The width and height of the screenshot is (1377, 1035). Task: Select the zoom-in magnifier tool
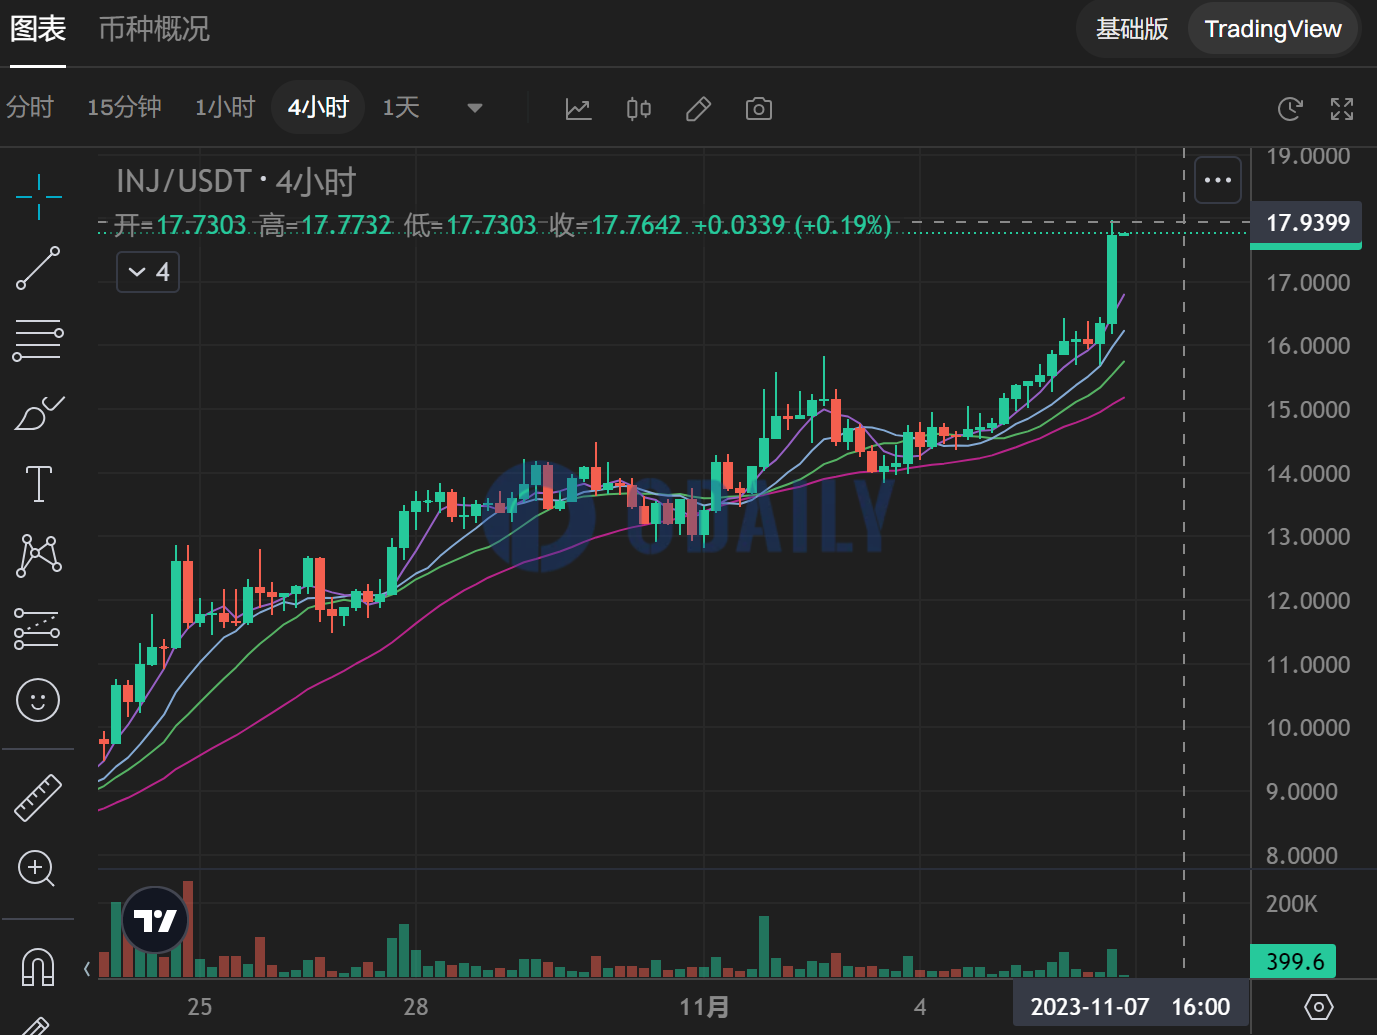[37, 868]
